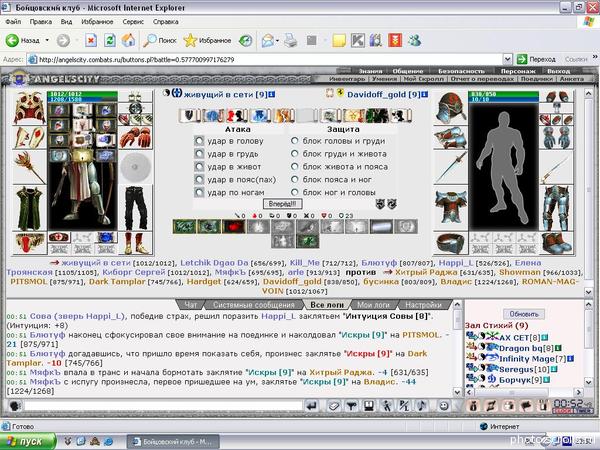Click the Stop loading icon
This screenshot has width=600, height=450.
(x=91, y=40)
